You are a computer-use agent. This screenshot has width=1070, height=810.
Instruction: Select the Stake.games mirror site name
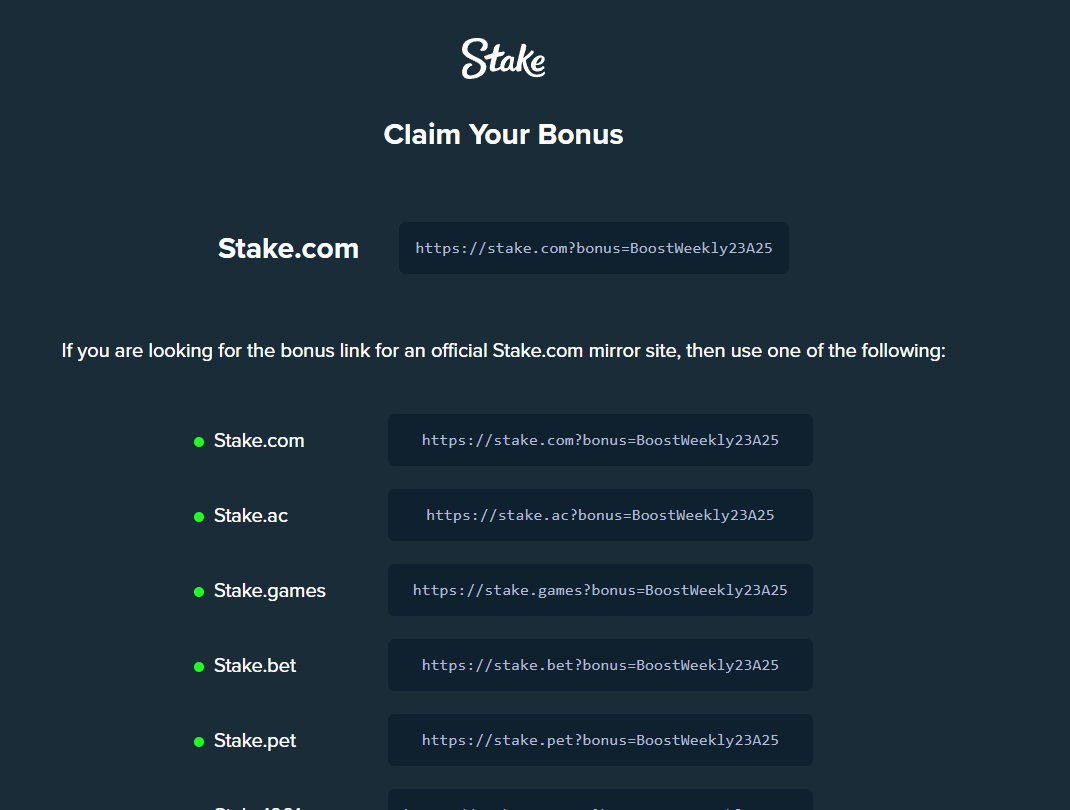pyautogui.click(x=270, y=591)
